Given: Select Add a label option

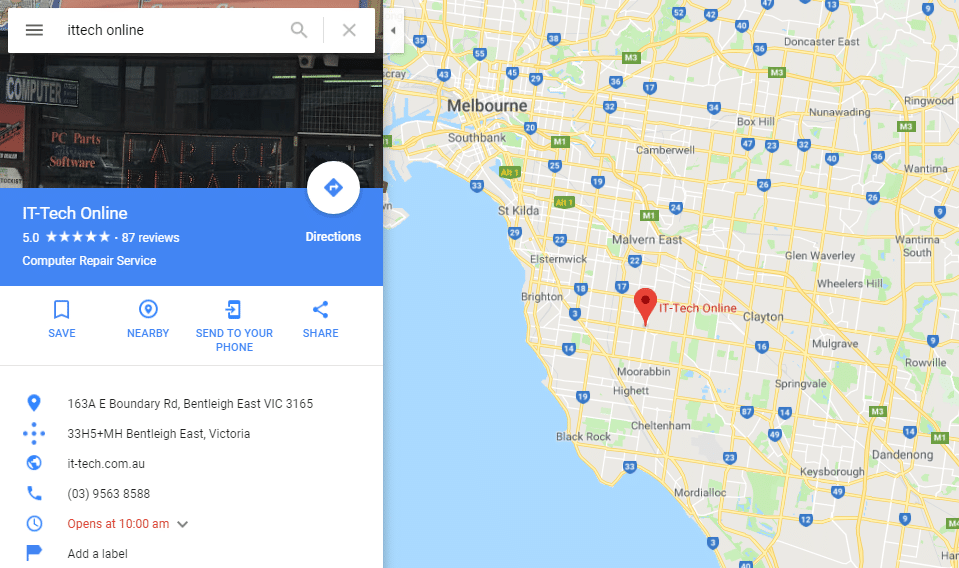Looking at the screenshot, I should [97, 553].
